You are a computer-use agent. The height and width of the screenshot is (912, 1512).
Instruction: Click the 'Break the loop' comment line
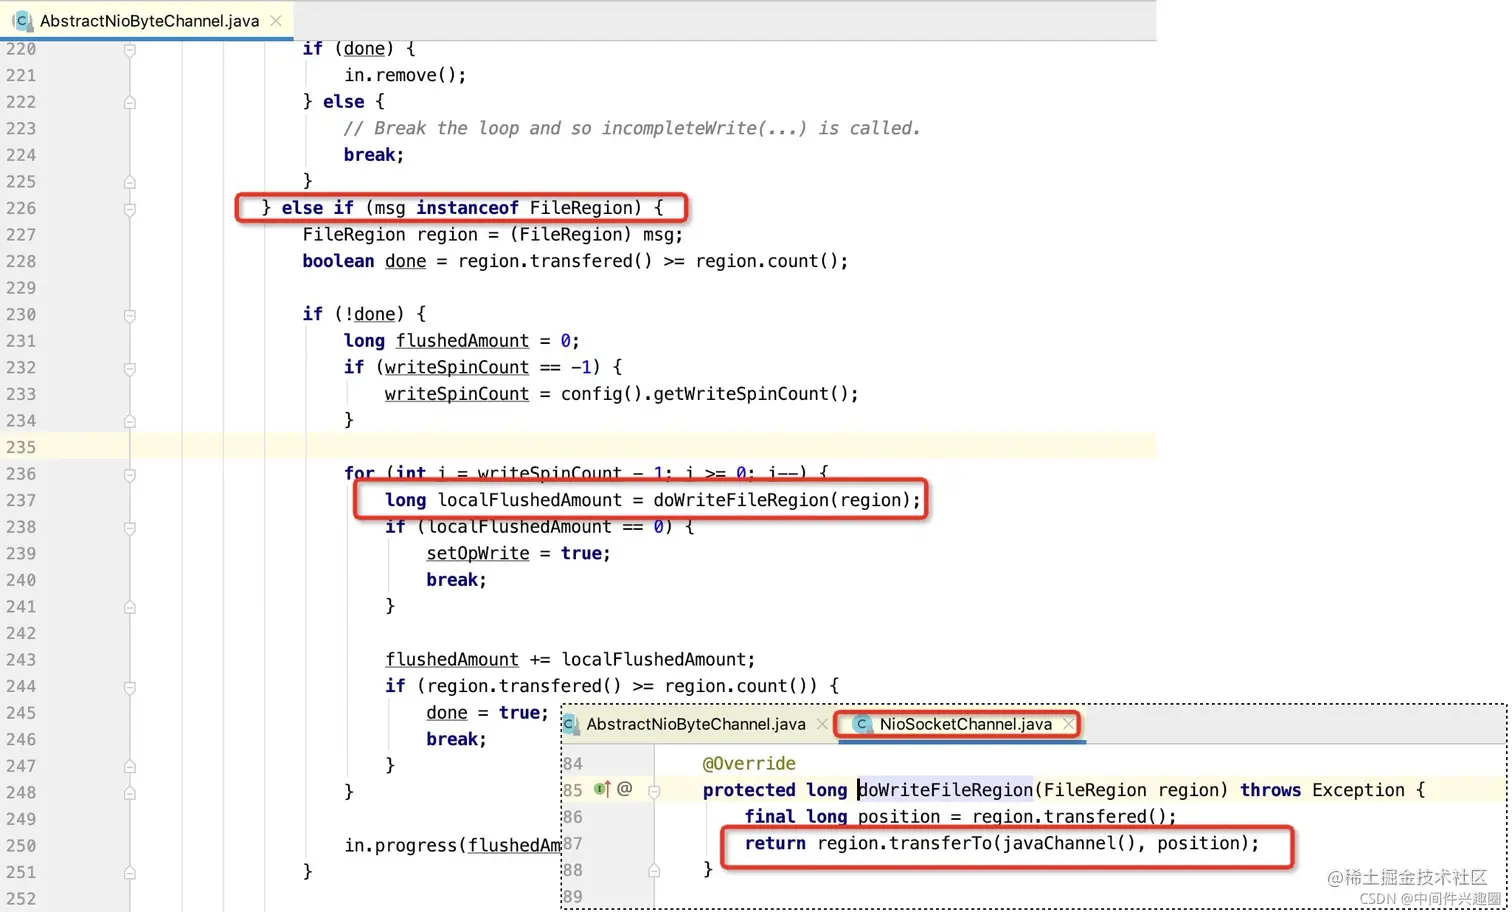coord(632,128)
